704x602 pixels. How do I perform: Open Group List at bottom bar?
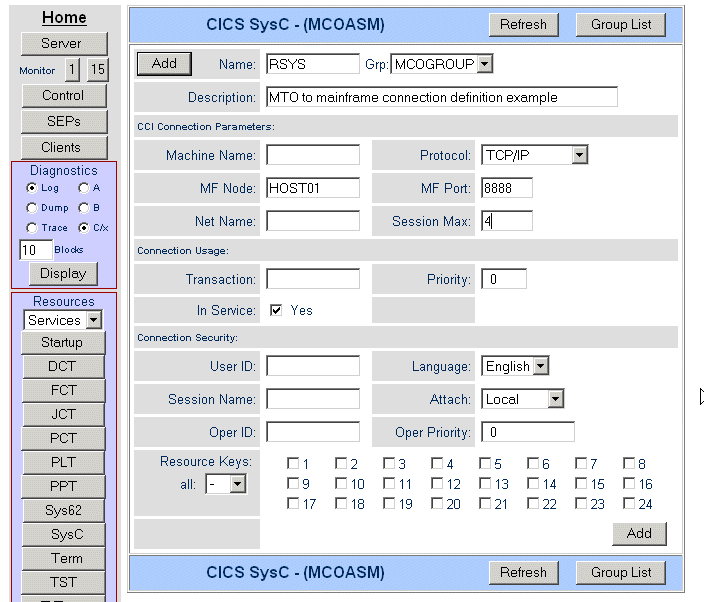[620, 573]
